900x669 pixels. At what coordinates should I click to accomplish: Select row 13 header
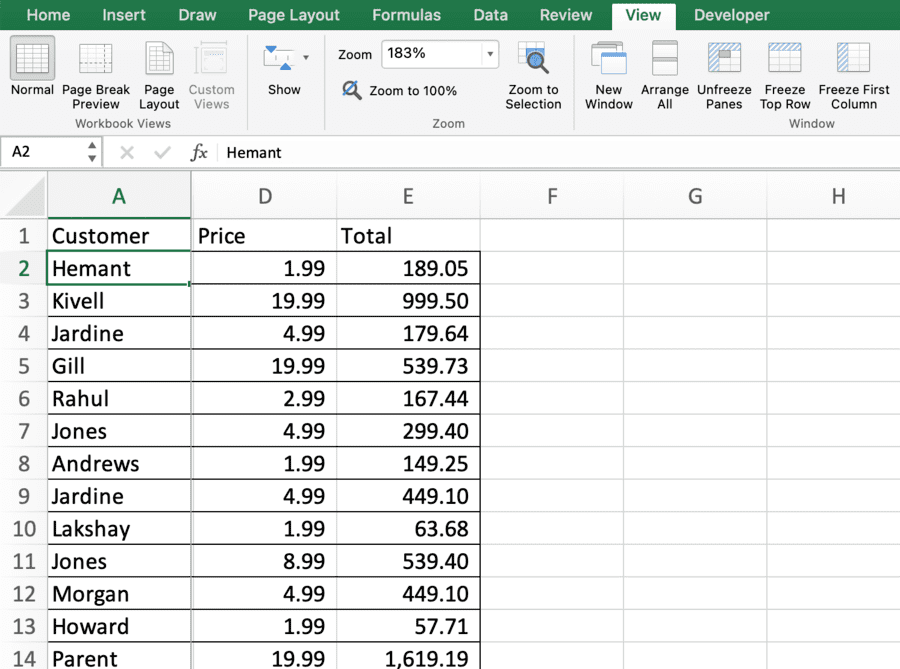pos(24,626)
